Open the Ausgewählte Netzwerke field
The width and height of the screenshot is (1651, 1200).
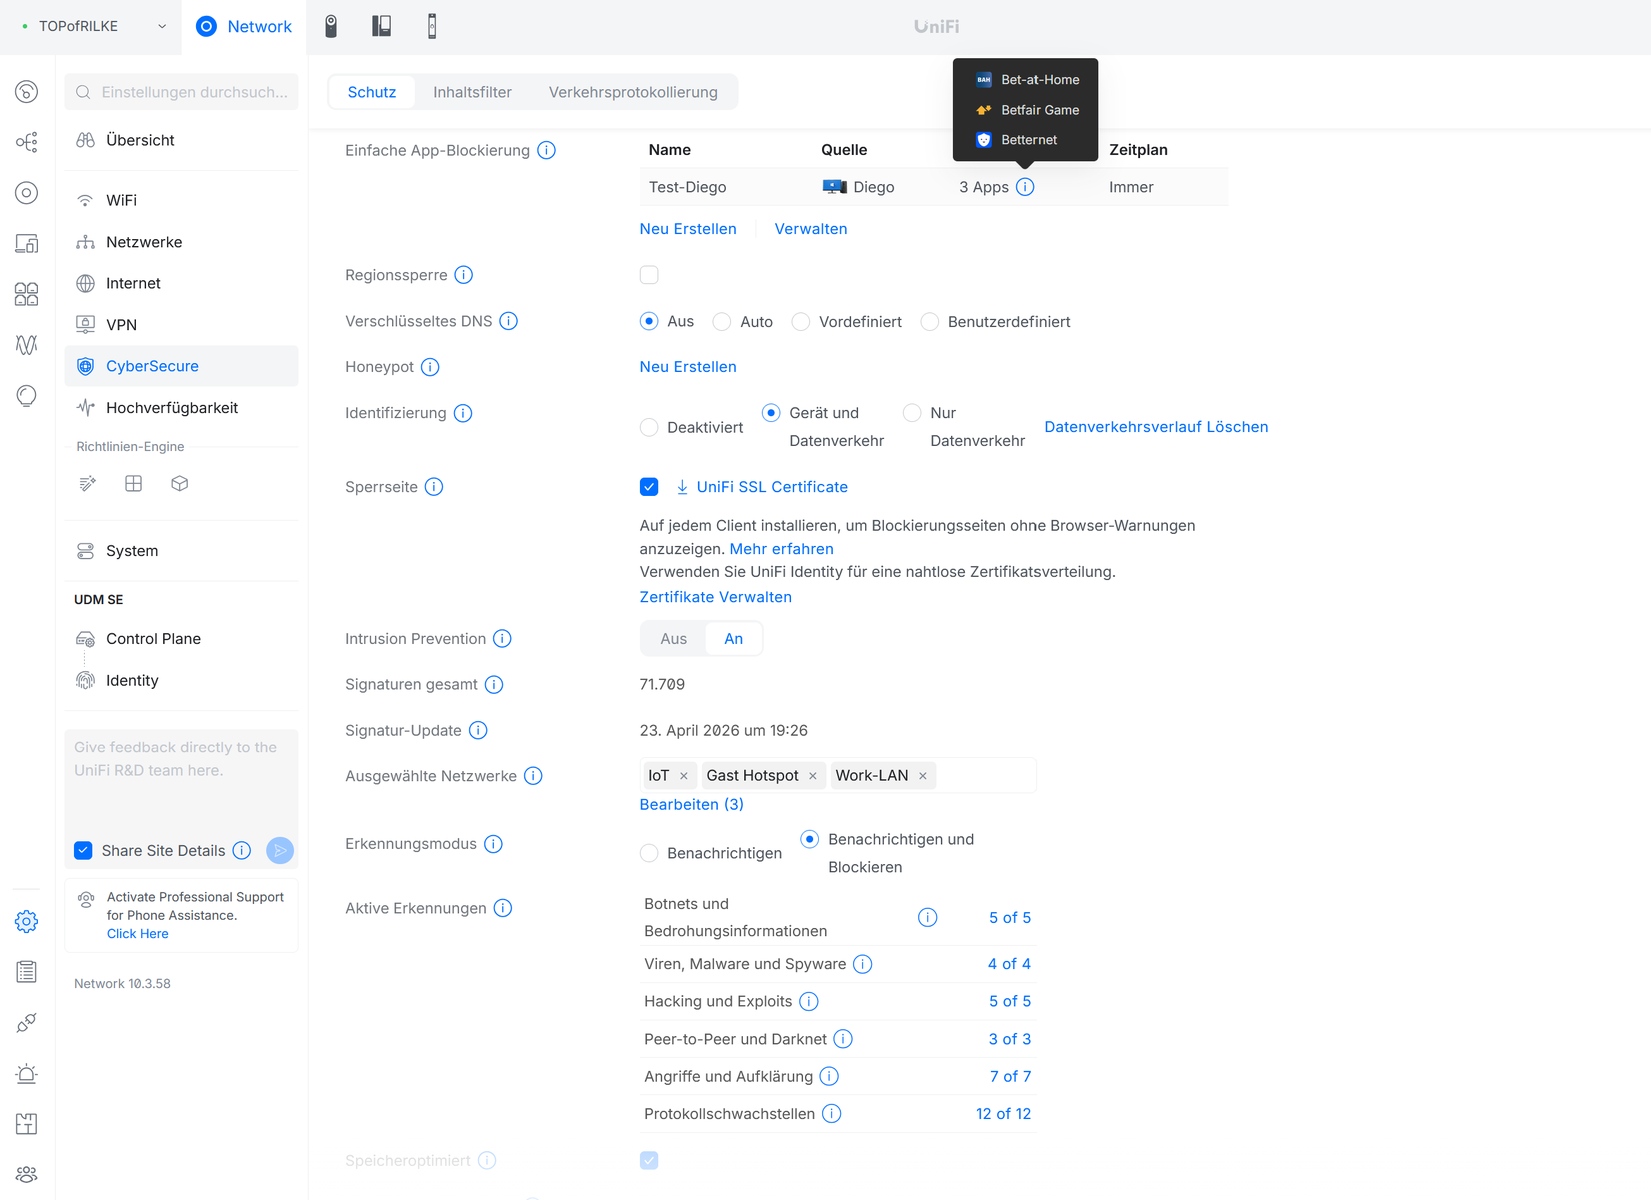pos(837,775)
